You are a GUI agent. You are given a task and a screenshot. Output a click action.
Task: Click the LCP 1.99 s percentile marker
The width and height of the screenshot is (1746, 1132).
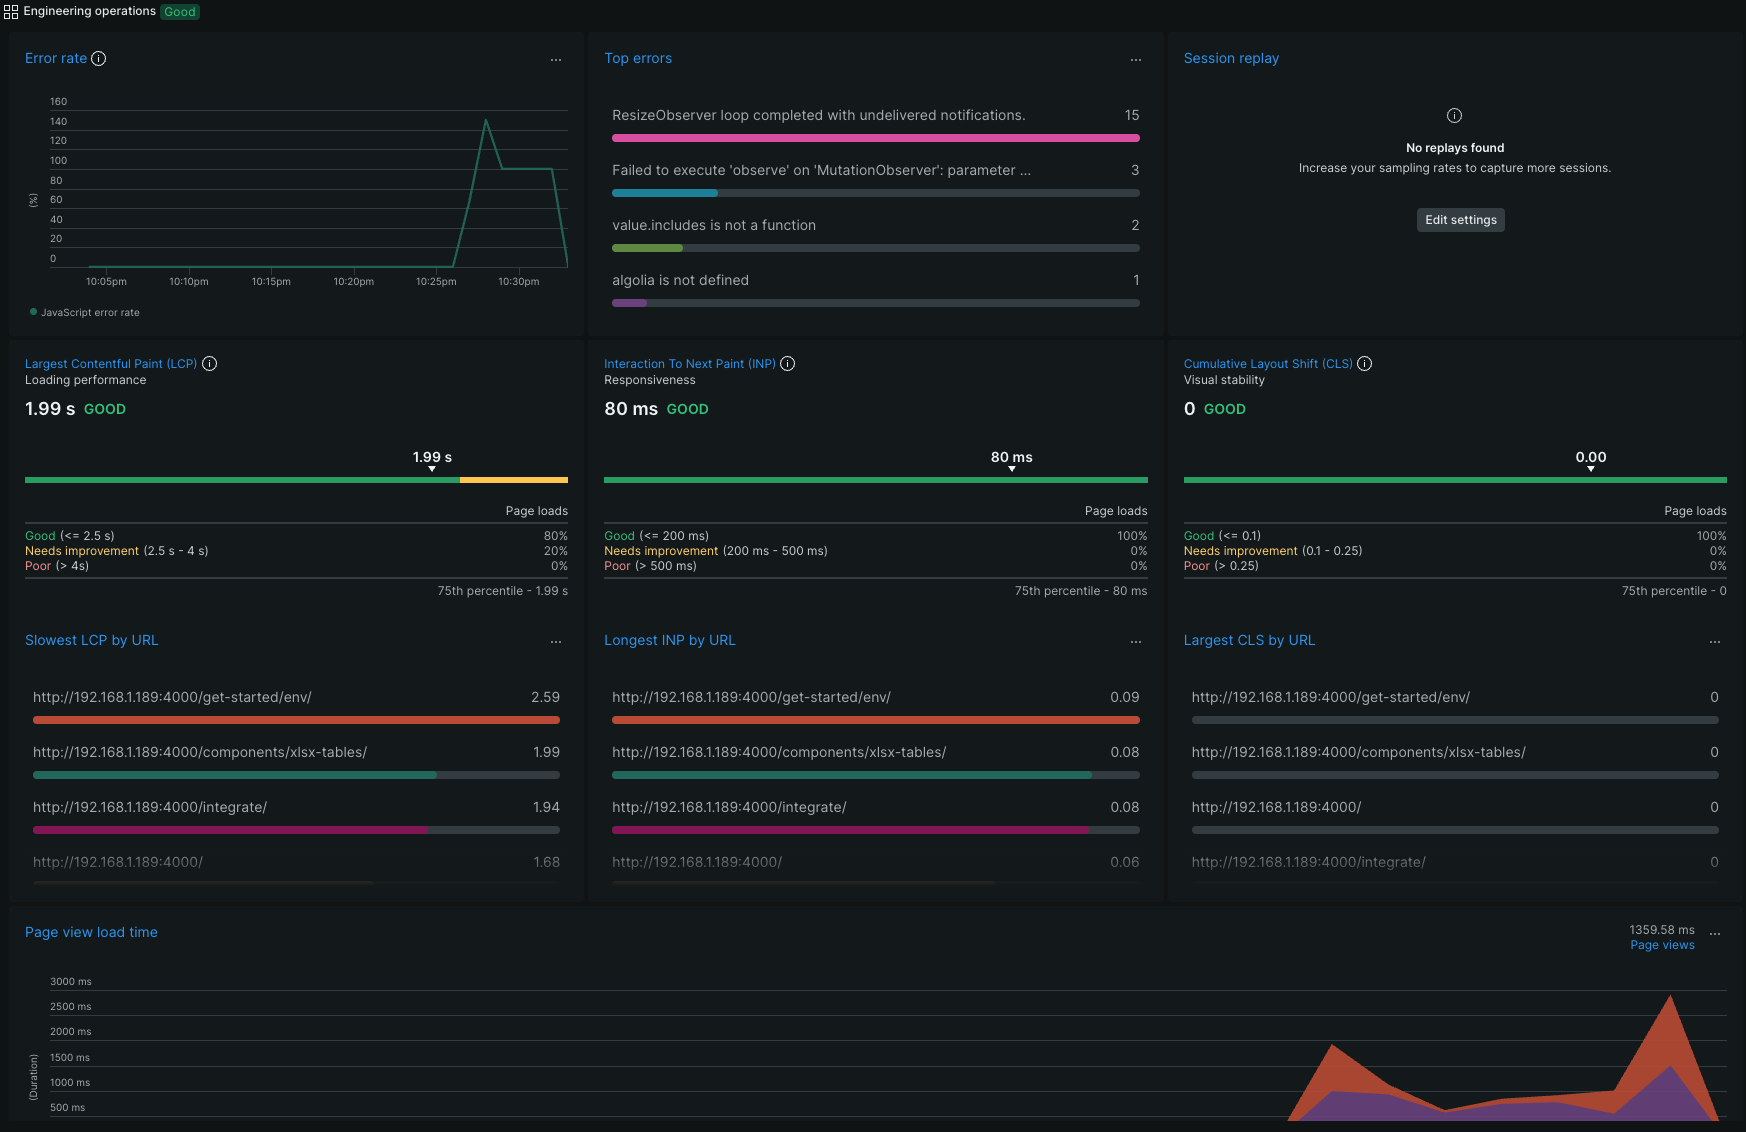pos(432,468)
